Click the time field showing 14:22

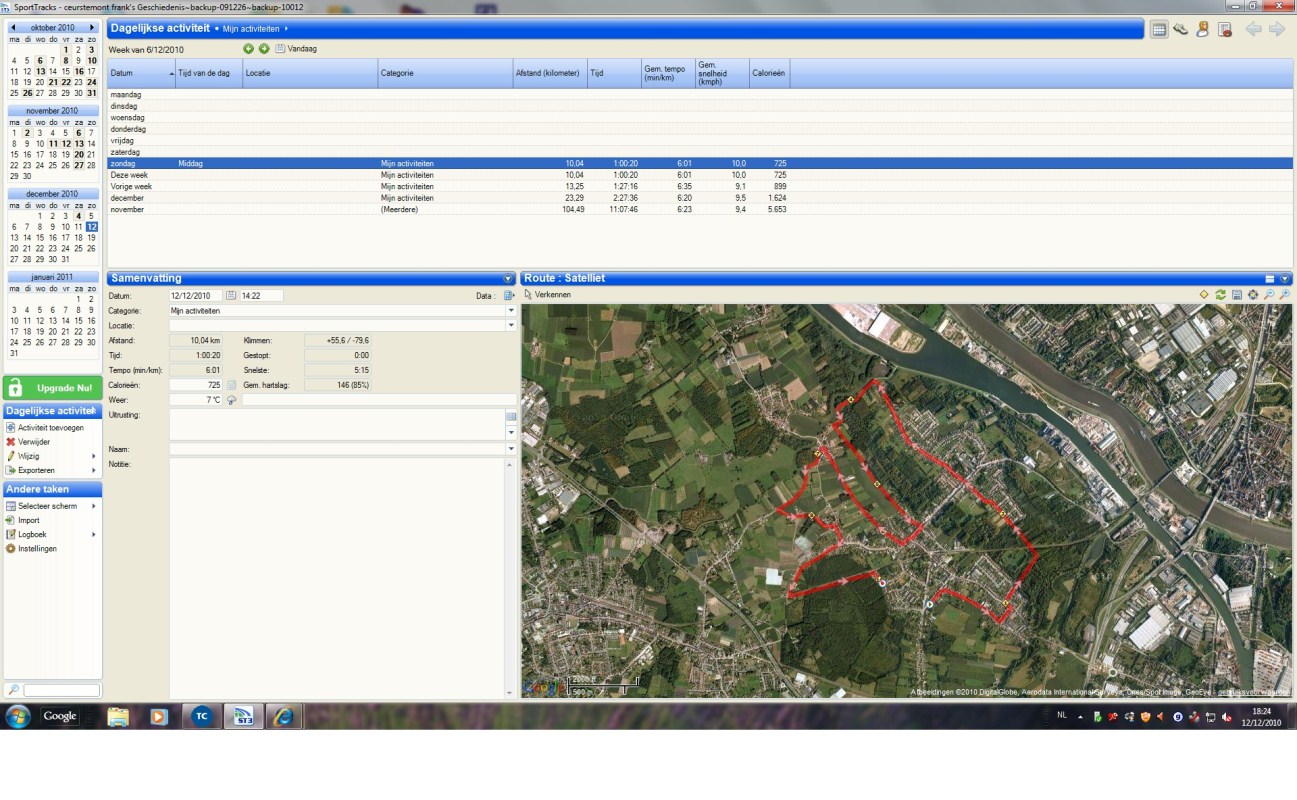261,296
